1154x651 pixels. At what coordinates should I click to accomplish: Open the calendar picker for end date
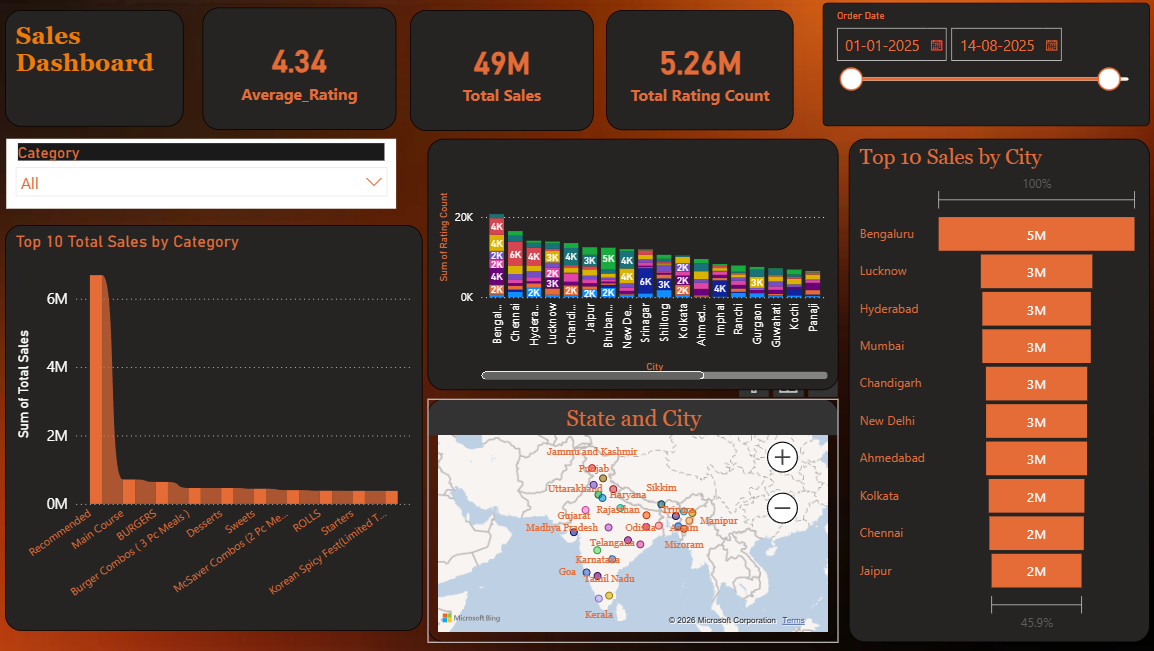click(x=1051, y=46)
